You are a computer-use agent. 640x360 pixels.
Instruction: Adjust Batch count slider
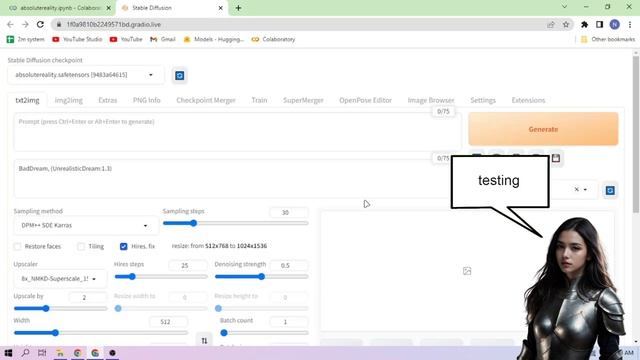tap(264, 333)
